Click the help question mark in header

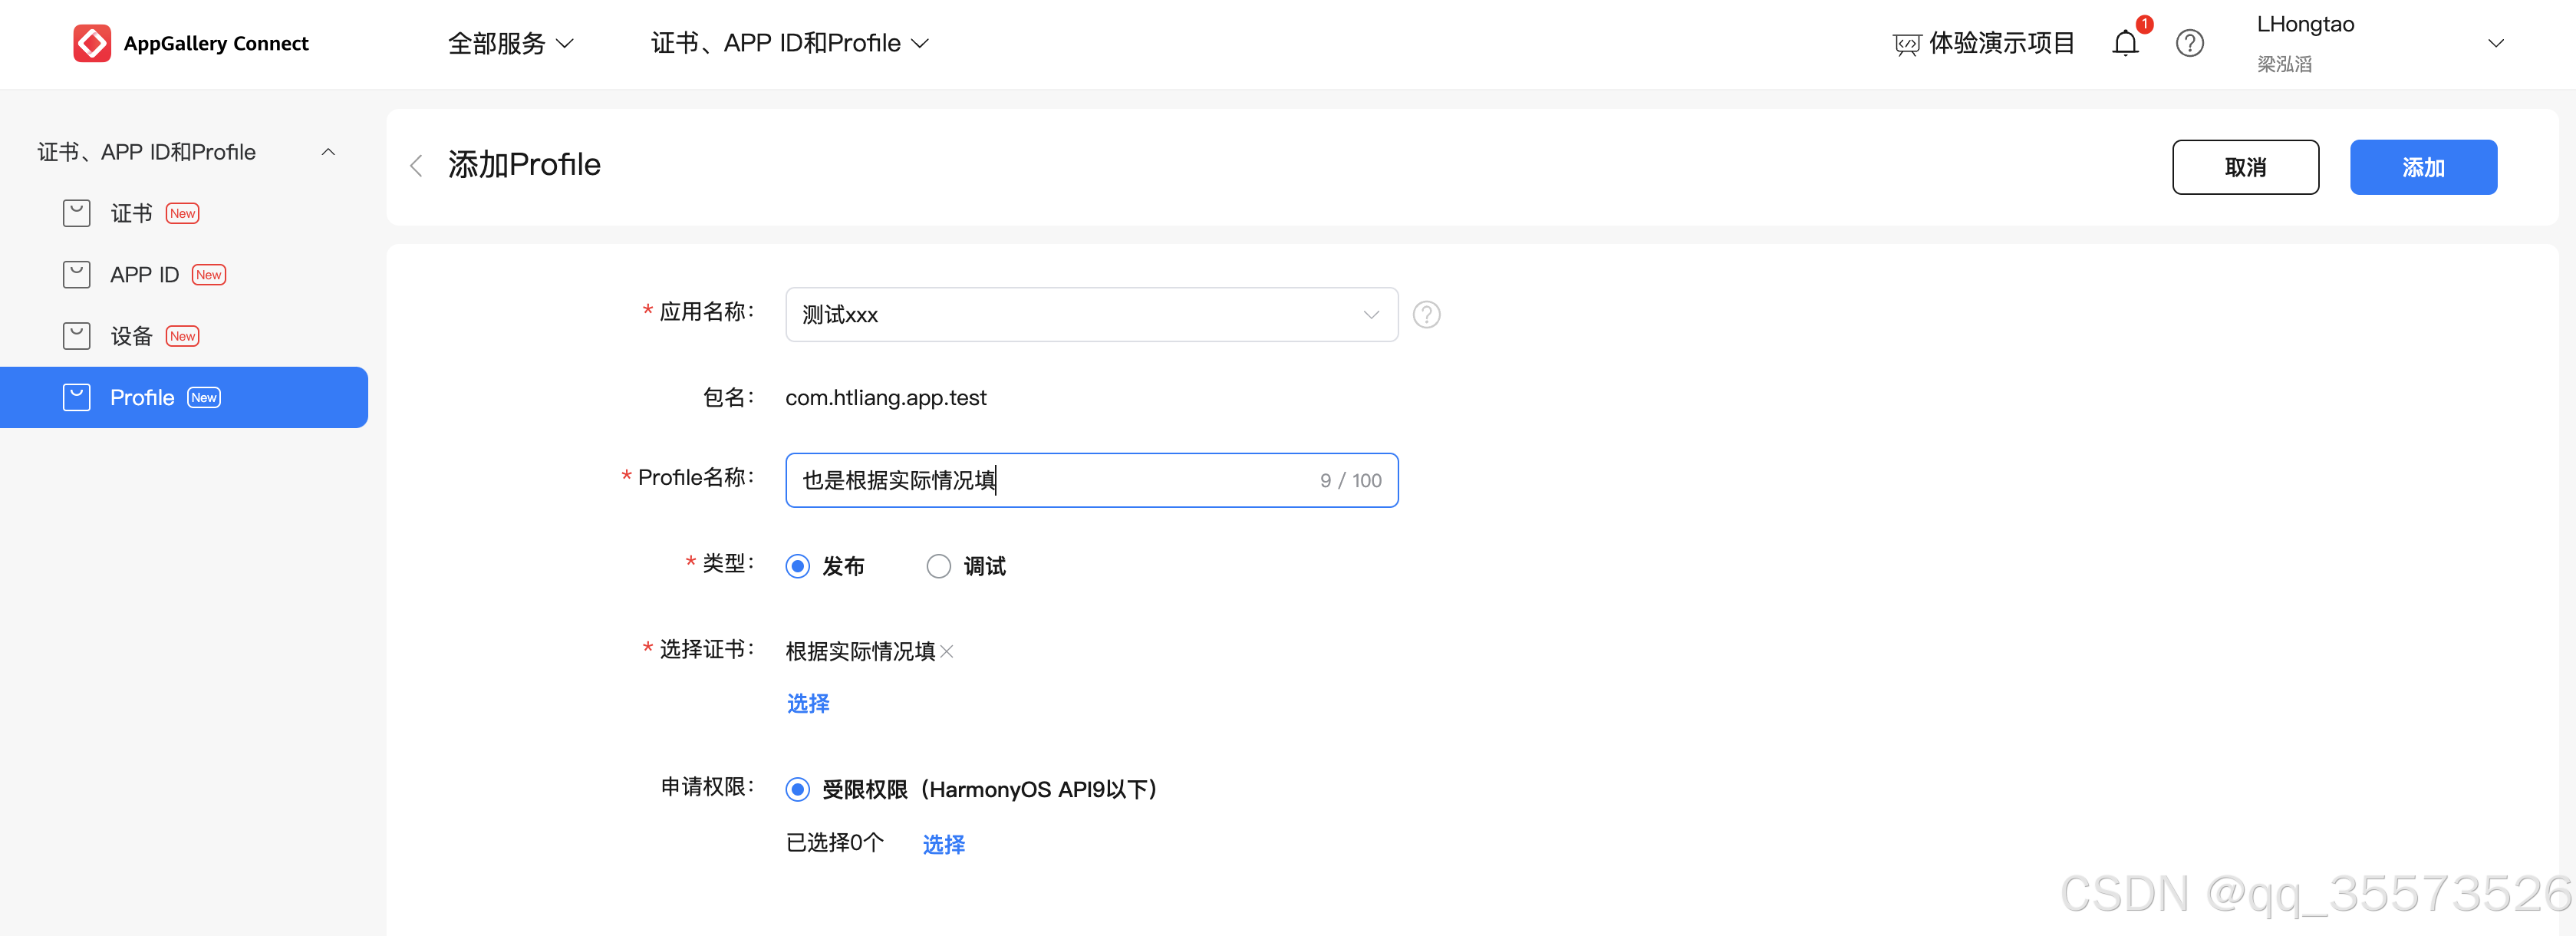(2189, 43)
